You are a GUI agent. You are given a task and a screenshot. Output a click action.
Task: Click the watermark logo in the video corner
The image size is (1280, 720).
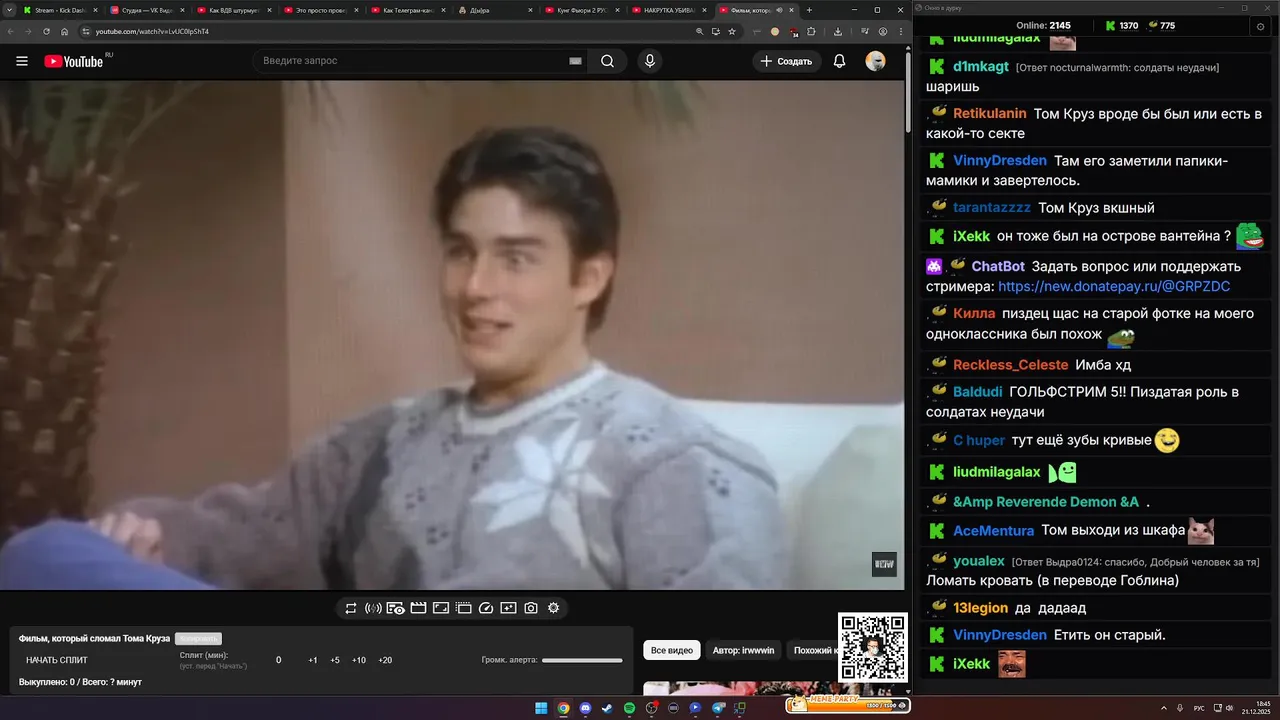click(x=884, y=564)
